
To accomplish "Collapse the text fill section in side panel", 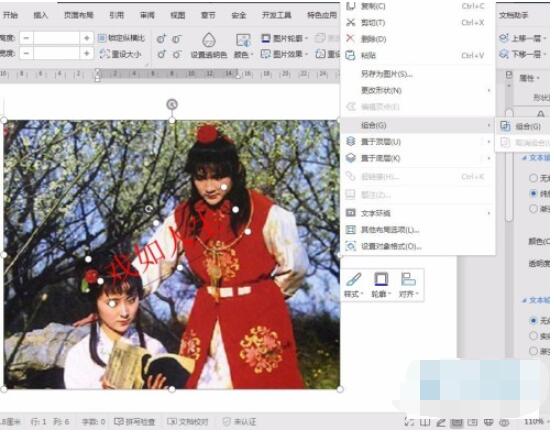I will click(524, 158).
